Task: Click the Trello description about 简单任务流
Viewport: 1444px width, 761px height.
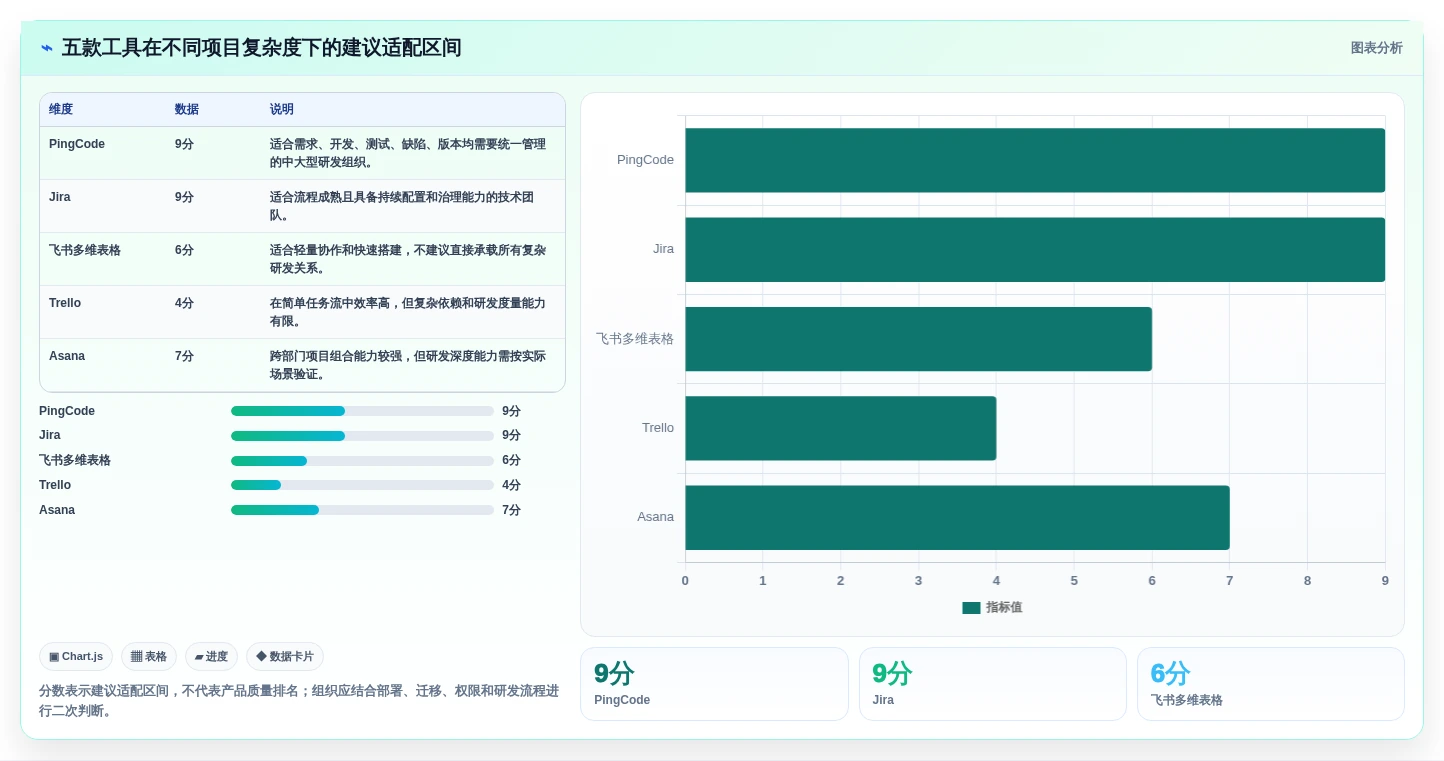Action: pos(408,312)
